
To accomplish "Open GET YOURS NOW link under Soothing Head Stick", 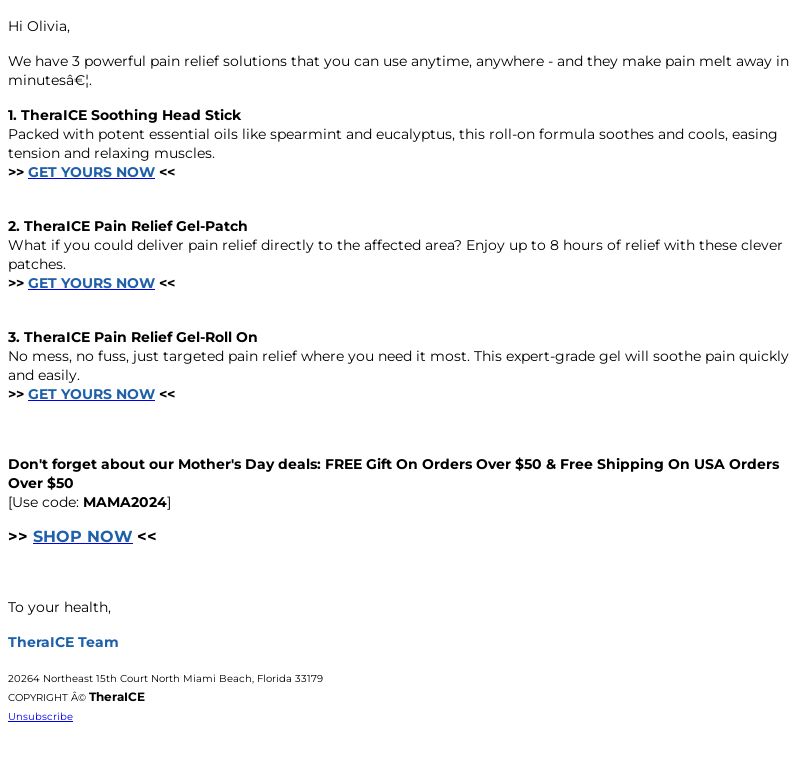I will pyautogui.click(x=91, y=172).
